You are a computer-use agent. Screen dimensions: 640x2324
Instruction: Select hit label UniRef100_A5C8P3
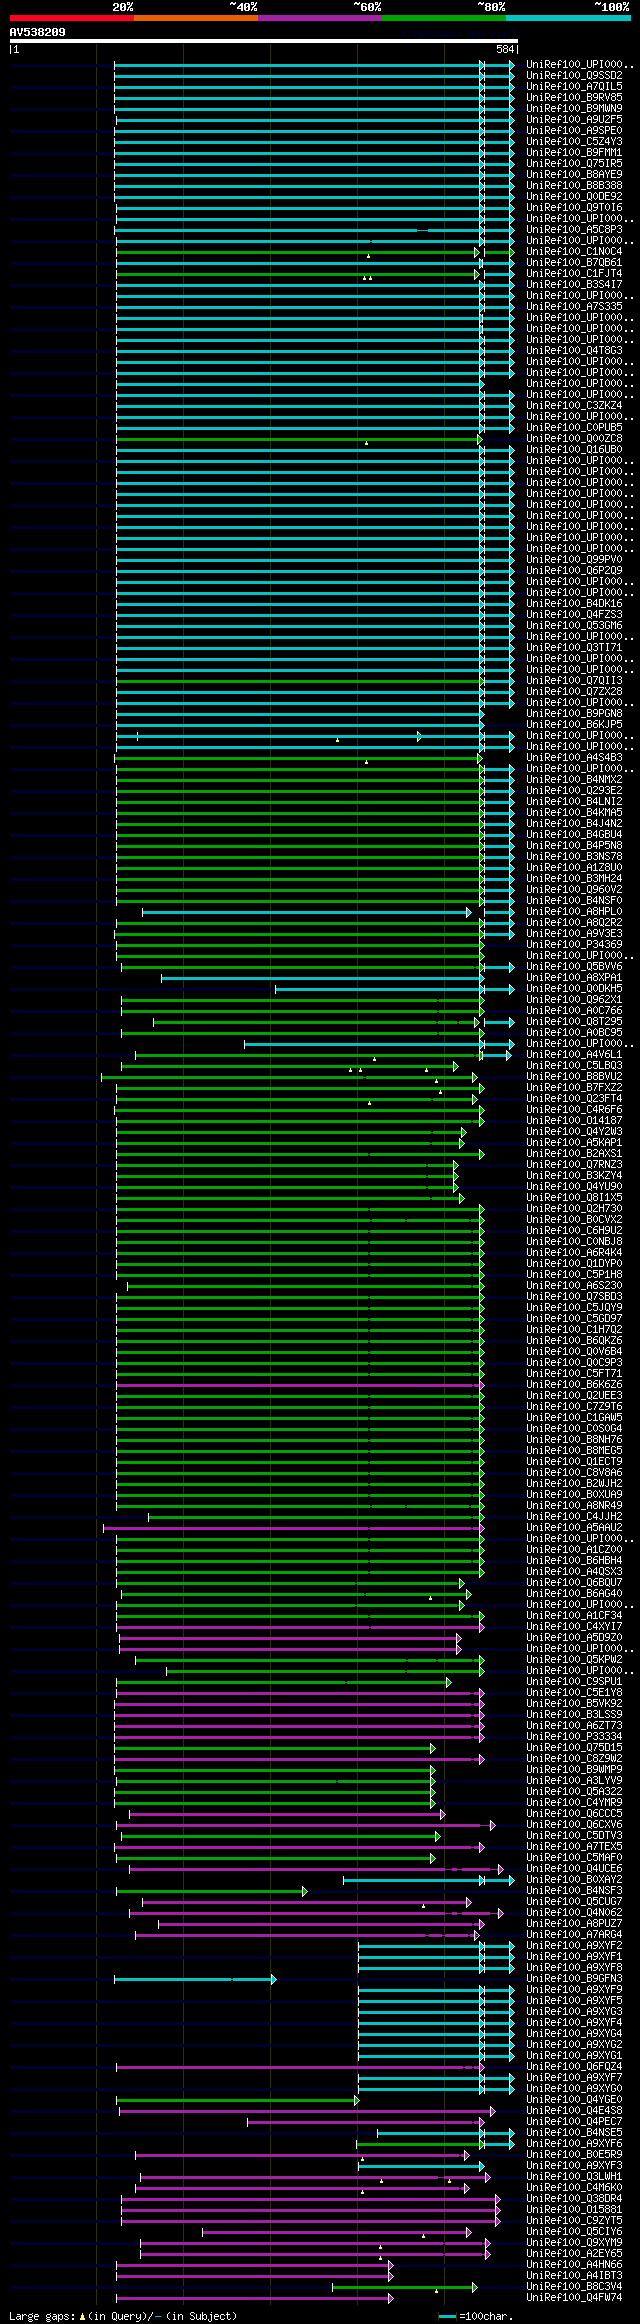tap(574, 229)
